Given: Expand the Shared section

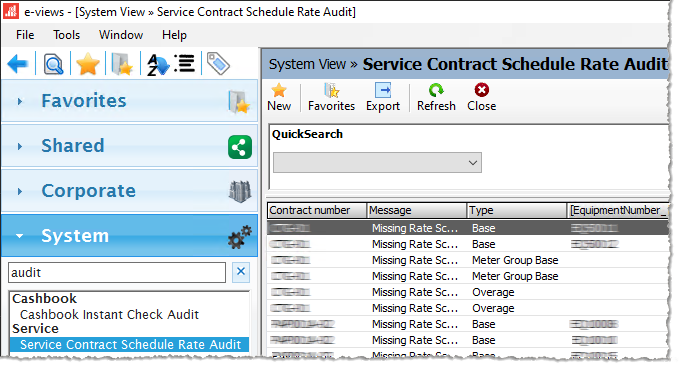Looking at the screenshot, I should coord(19,146).
